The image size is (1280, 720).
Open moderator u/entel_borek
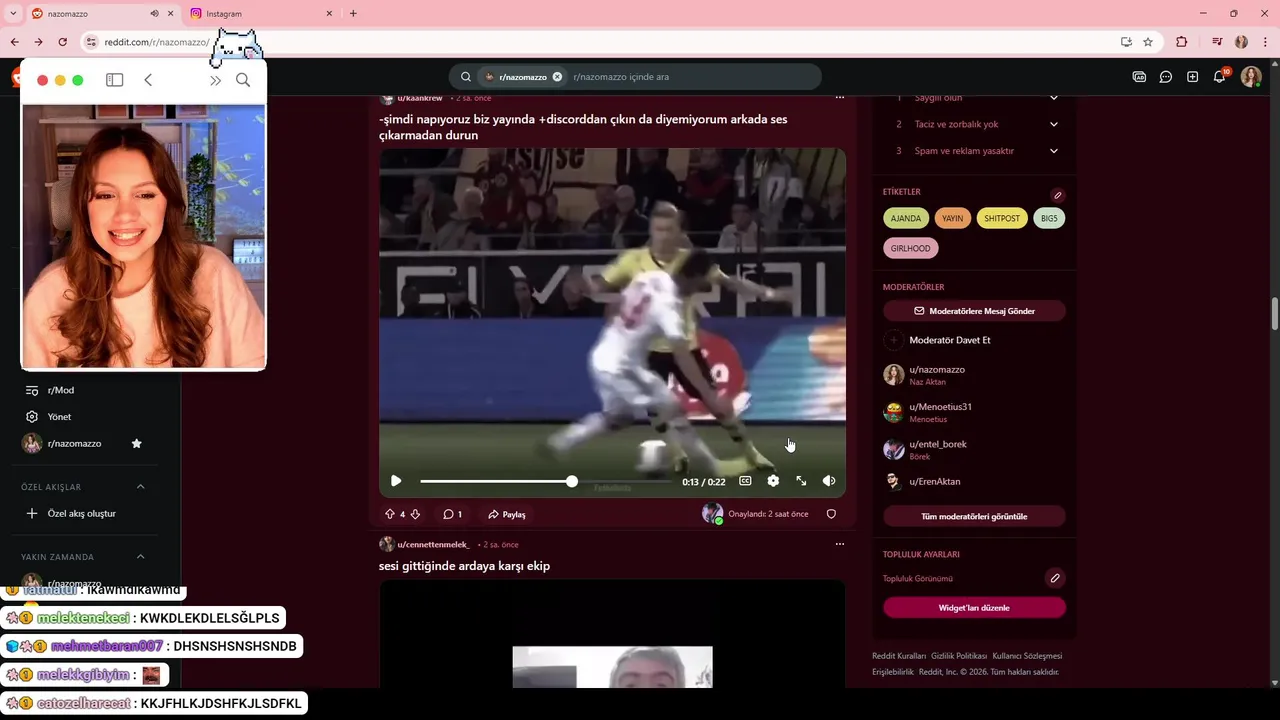tap(938, 444)
